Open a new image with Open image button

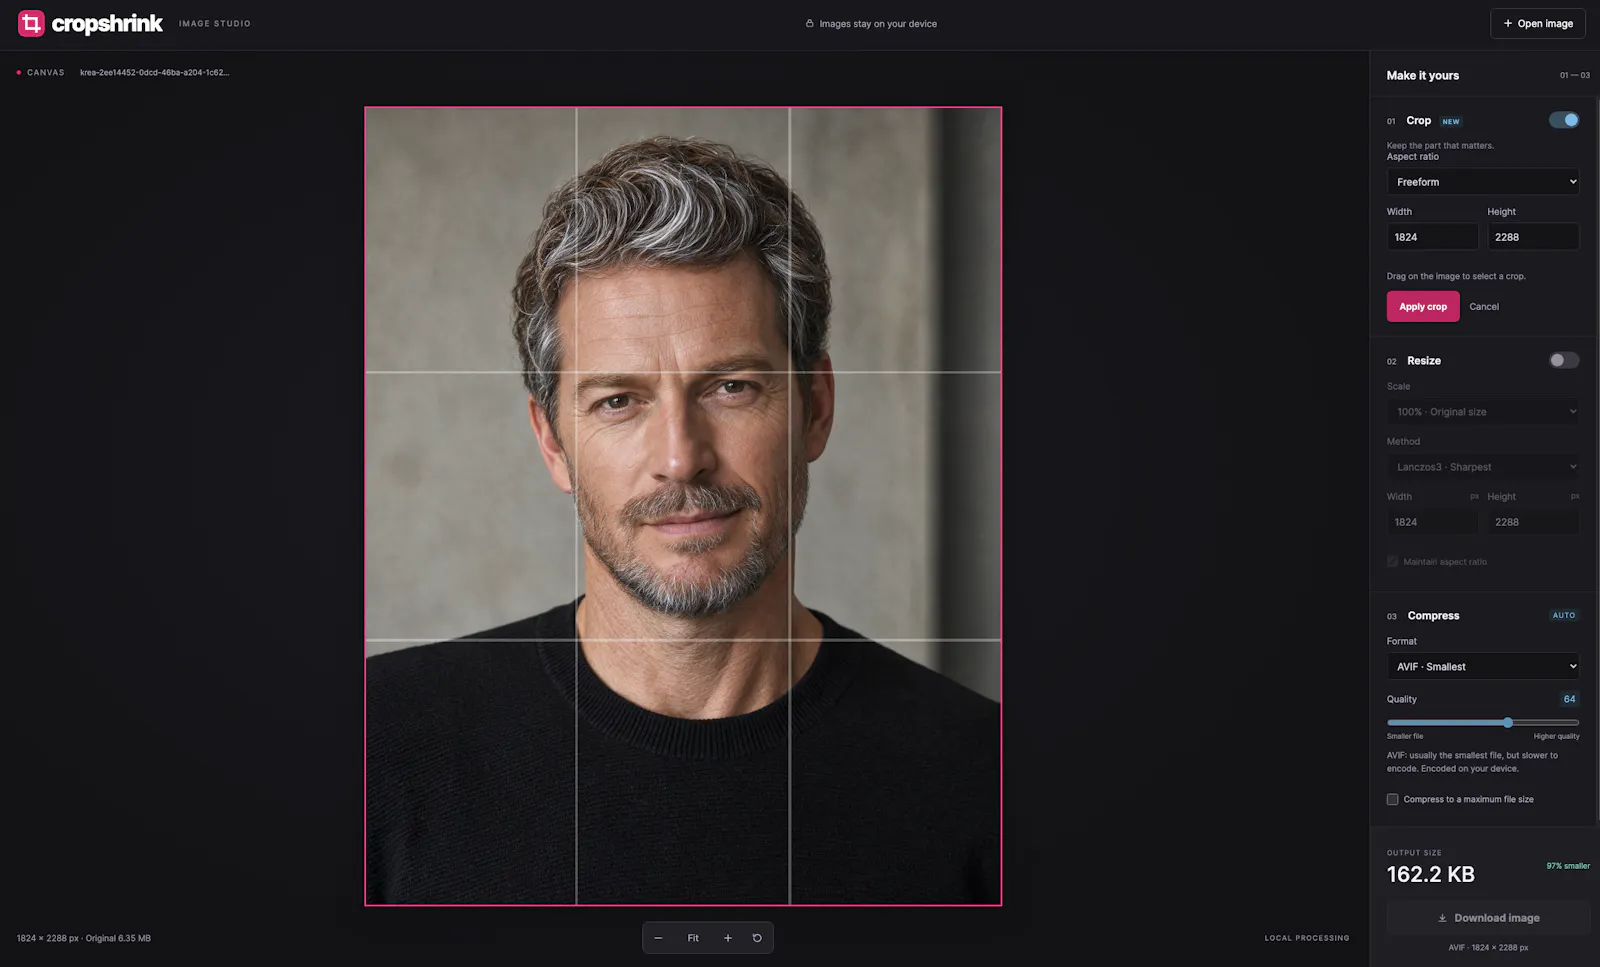click(1538, 23)
